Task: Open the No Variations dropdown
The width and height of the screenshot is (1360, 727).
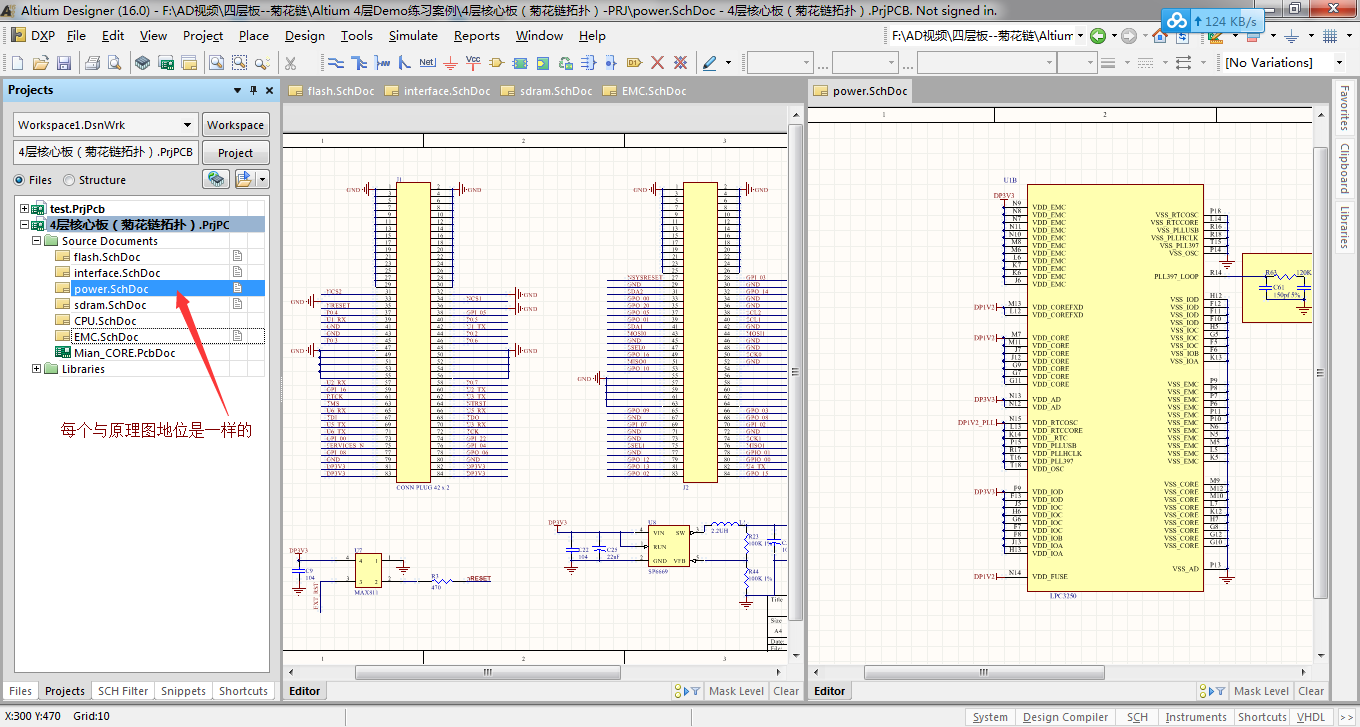Action: coord(1340,63)
